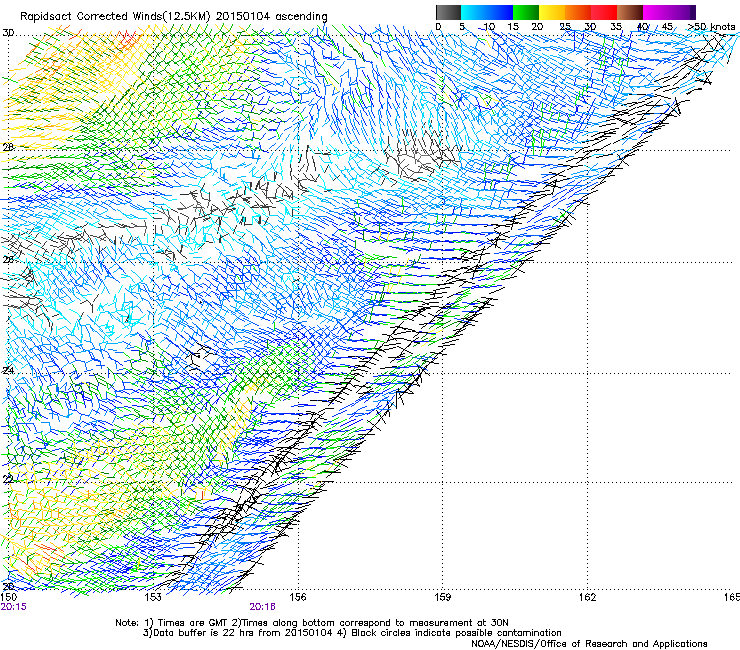The width and height of the screenshot is (740, 650).
Task: Click the longitude label '150'
Action: [9, 597]
